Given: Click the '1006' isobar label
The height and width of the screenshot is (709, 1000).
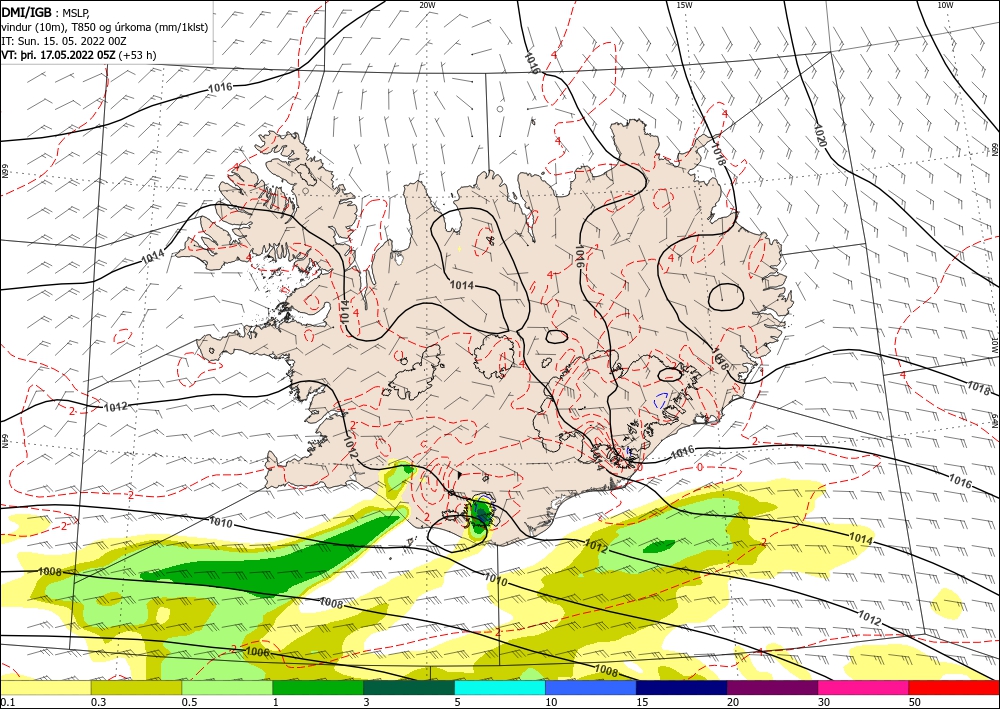Looking at the screenshot, I should (x=257, y=652).
